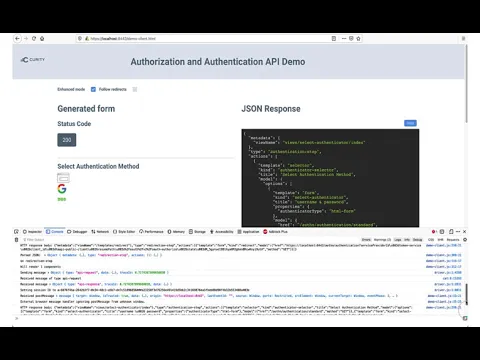Close the developer tools panel
The height and width of the screenshot is (360, 480).
tap(464, 232)
